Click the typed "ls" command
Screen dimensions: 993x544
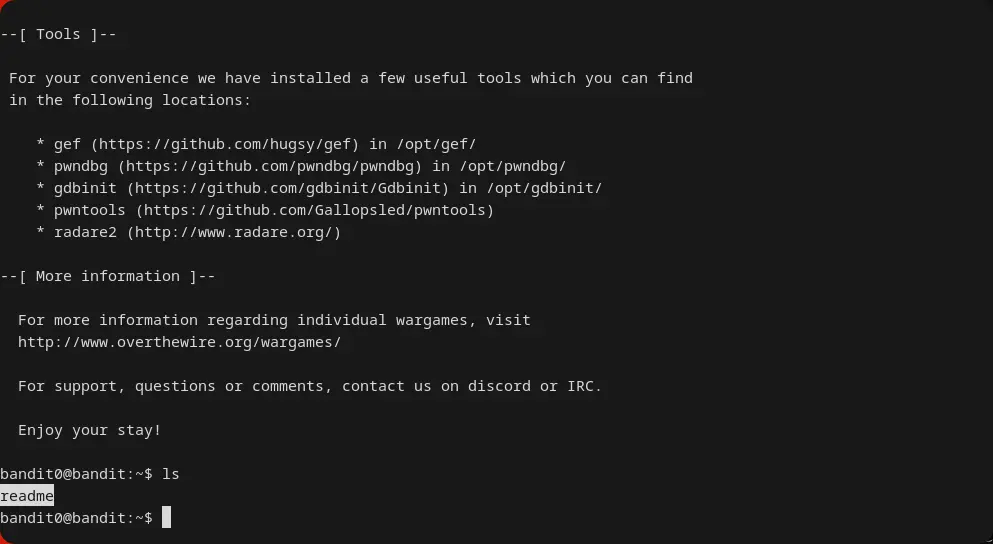pyautogui.click(x=170, y=474)
